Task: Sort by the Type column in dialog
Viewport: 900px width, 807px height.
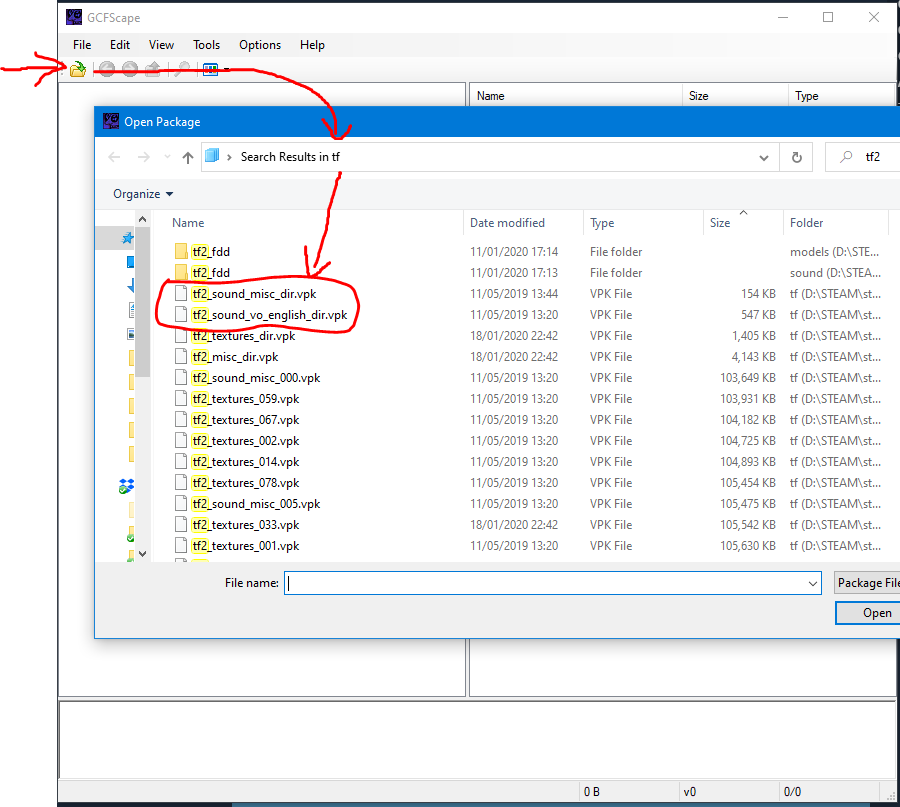Action: (643, 223)
